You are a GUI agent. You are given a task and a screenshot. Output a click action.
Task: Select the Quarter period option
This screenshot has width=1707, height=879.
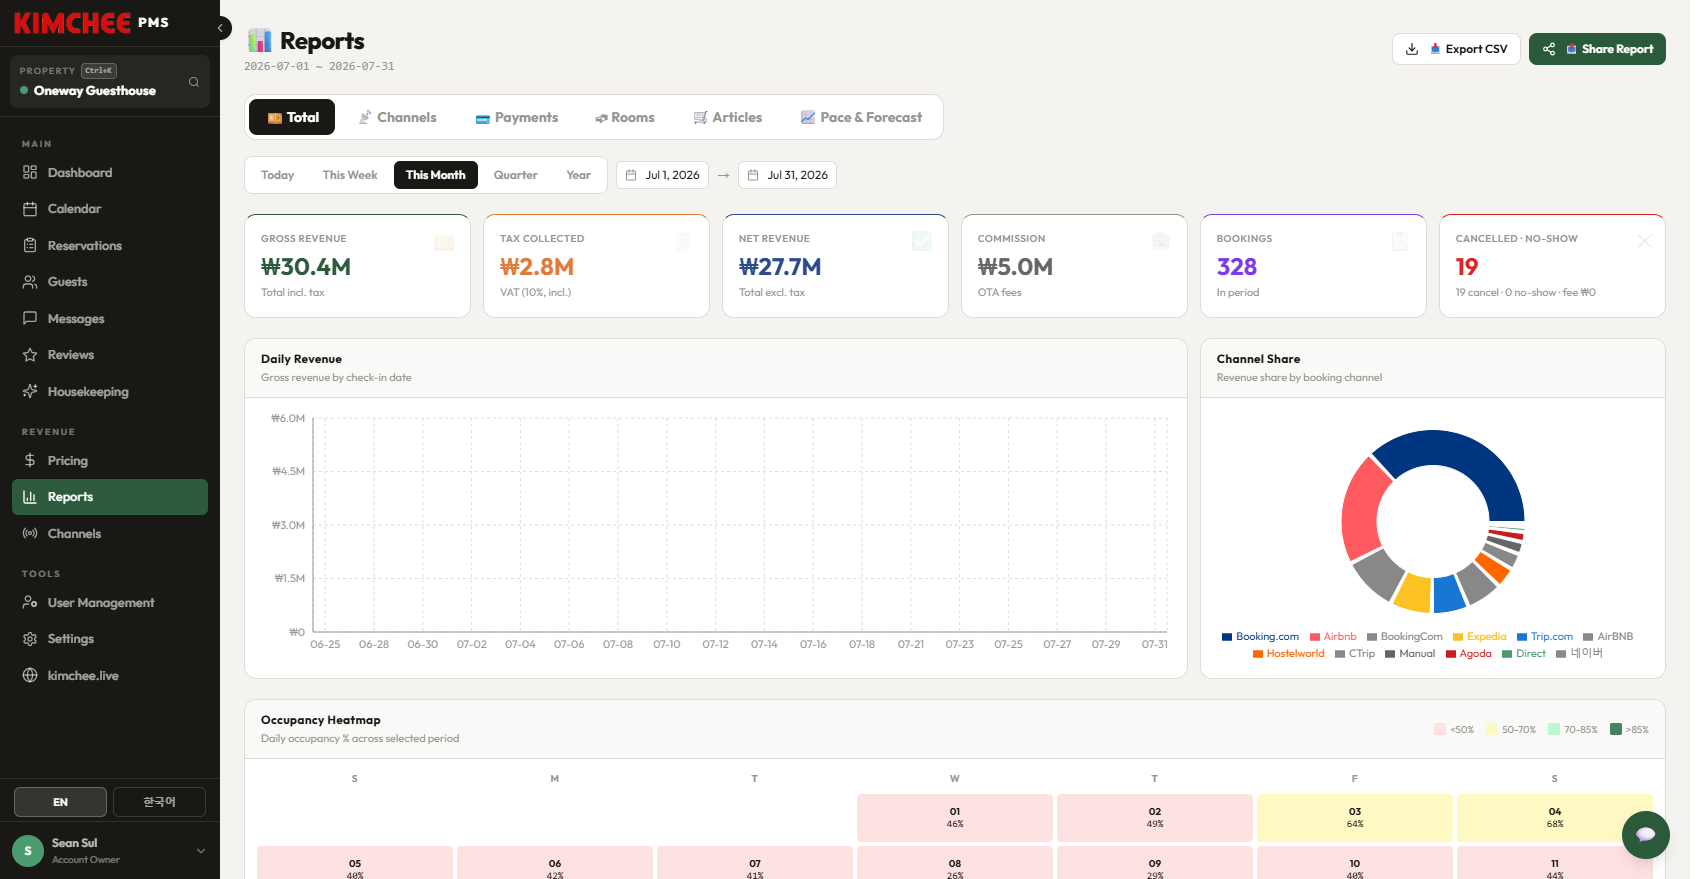pyautogui.click(x=516, y=175)
